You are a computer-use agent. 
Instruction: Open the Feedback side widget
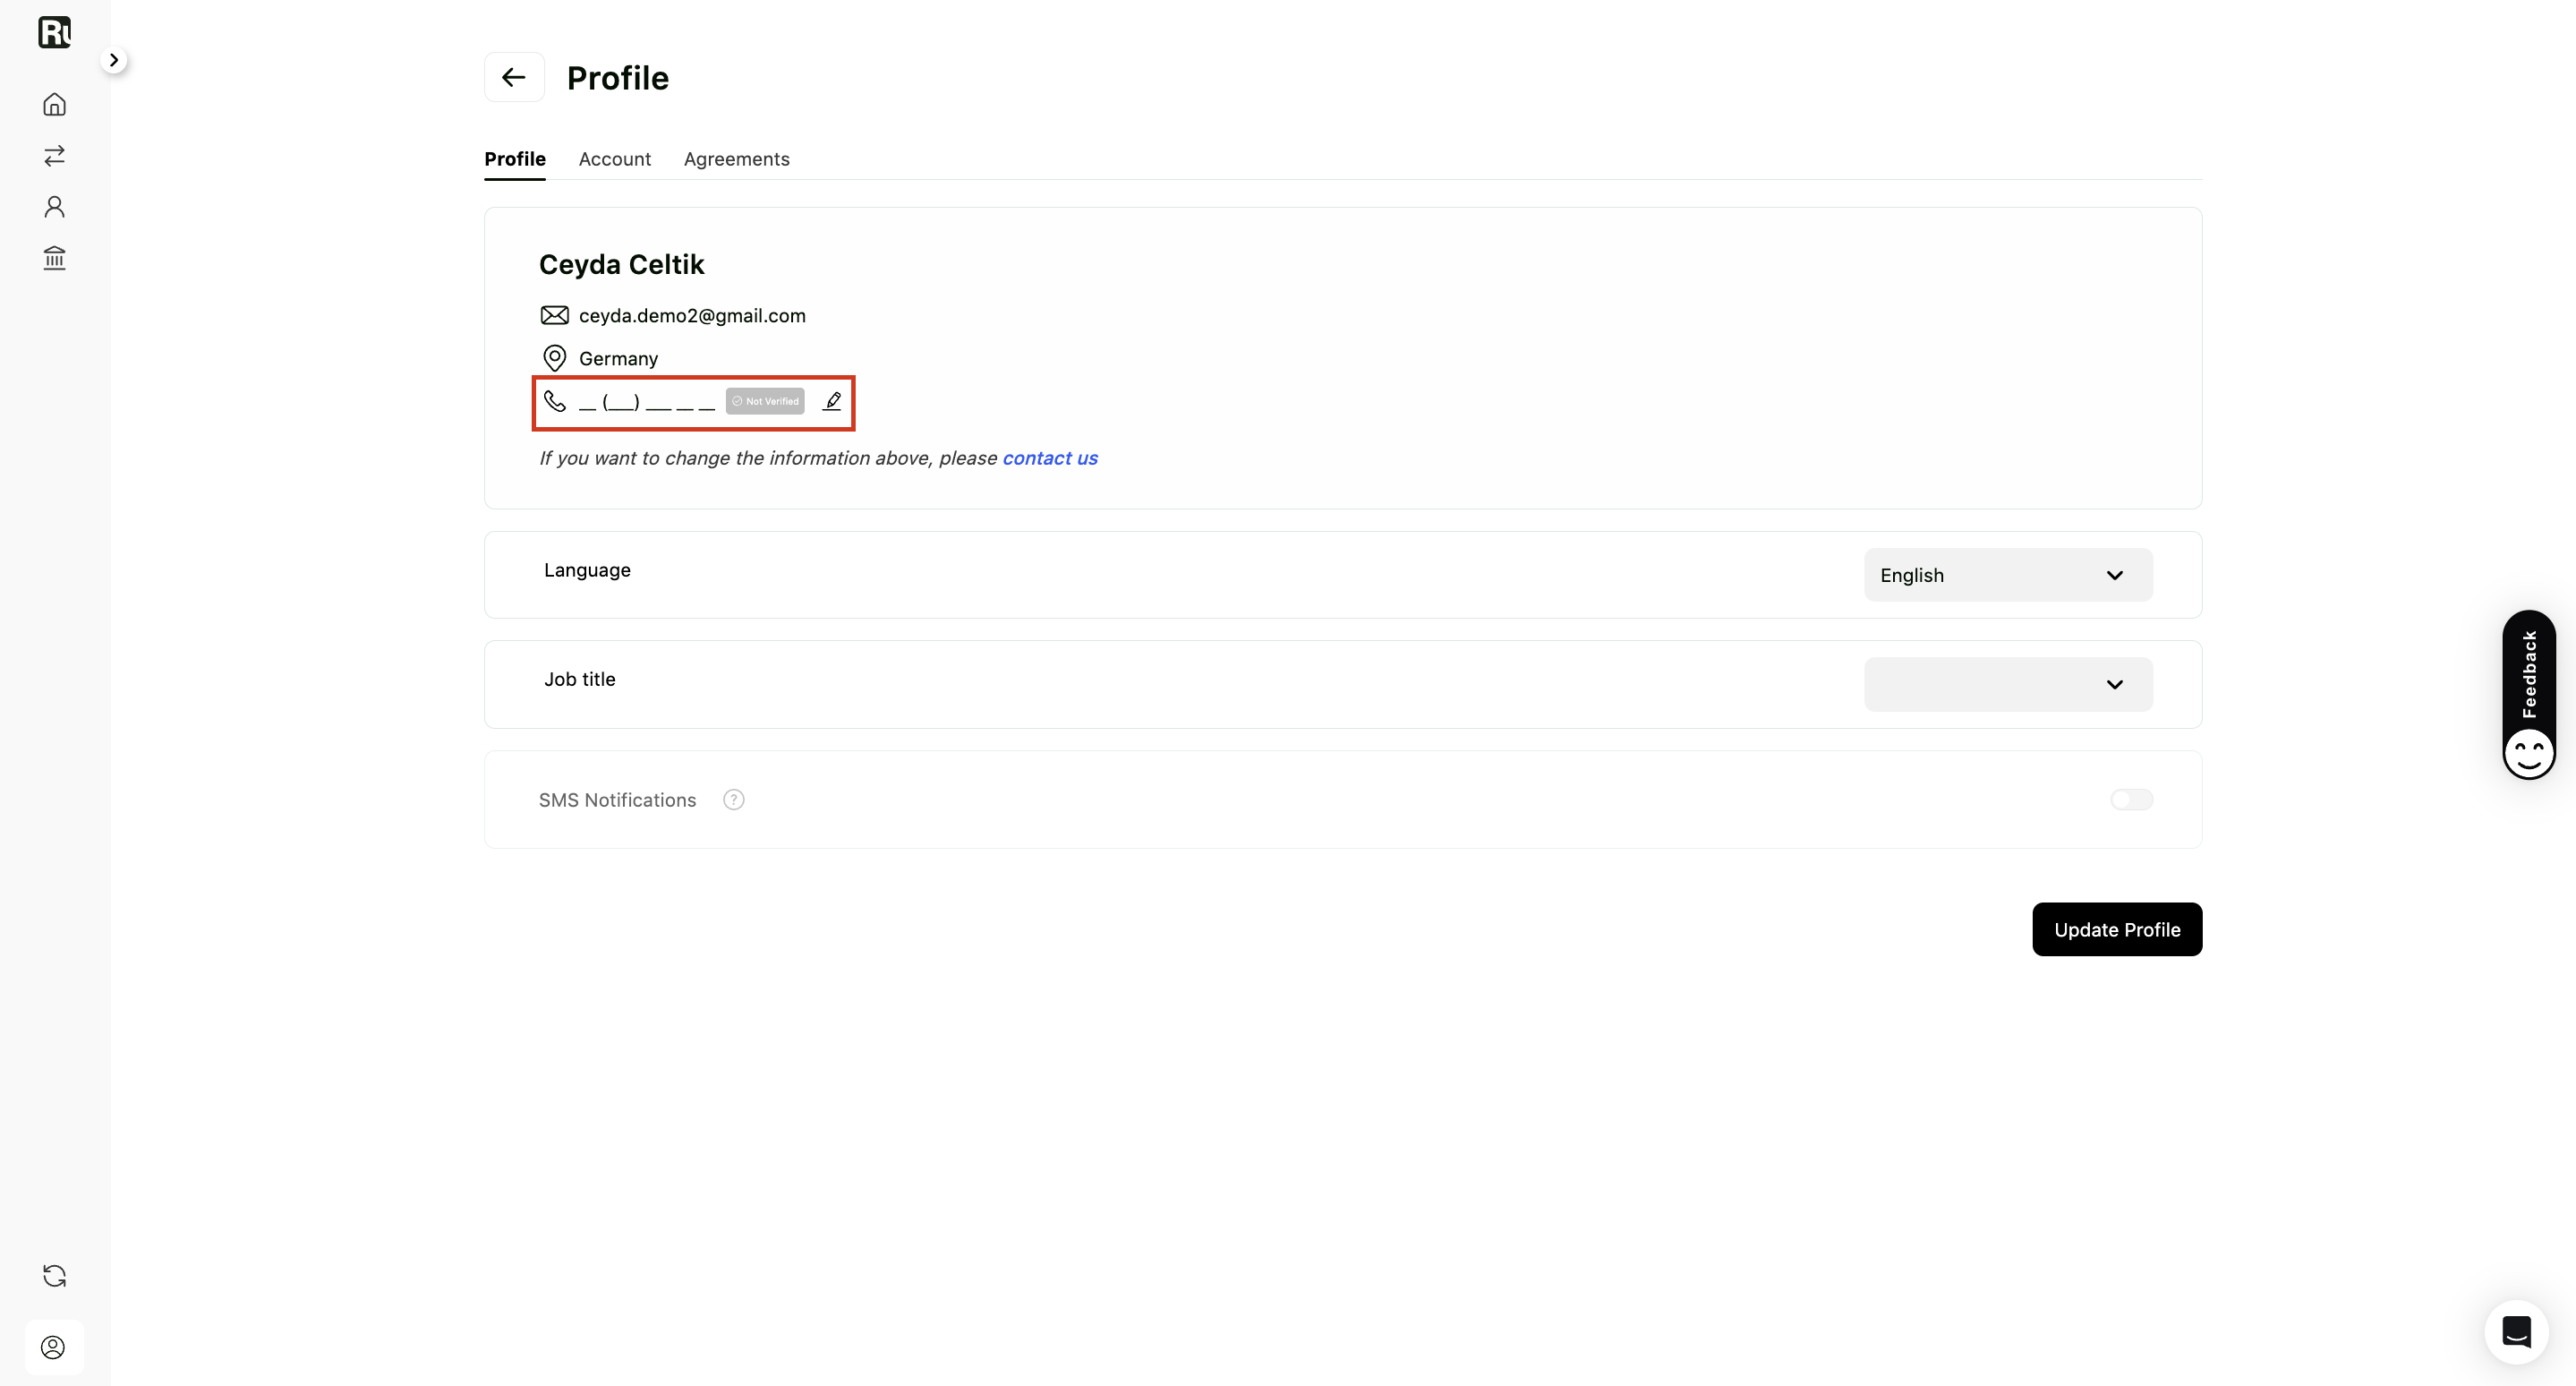pyautogui.click(x=2529, y=694)
